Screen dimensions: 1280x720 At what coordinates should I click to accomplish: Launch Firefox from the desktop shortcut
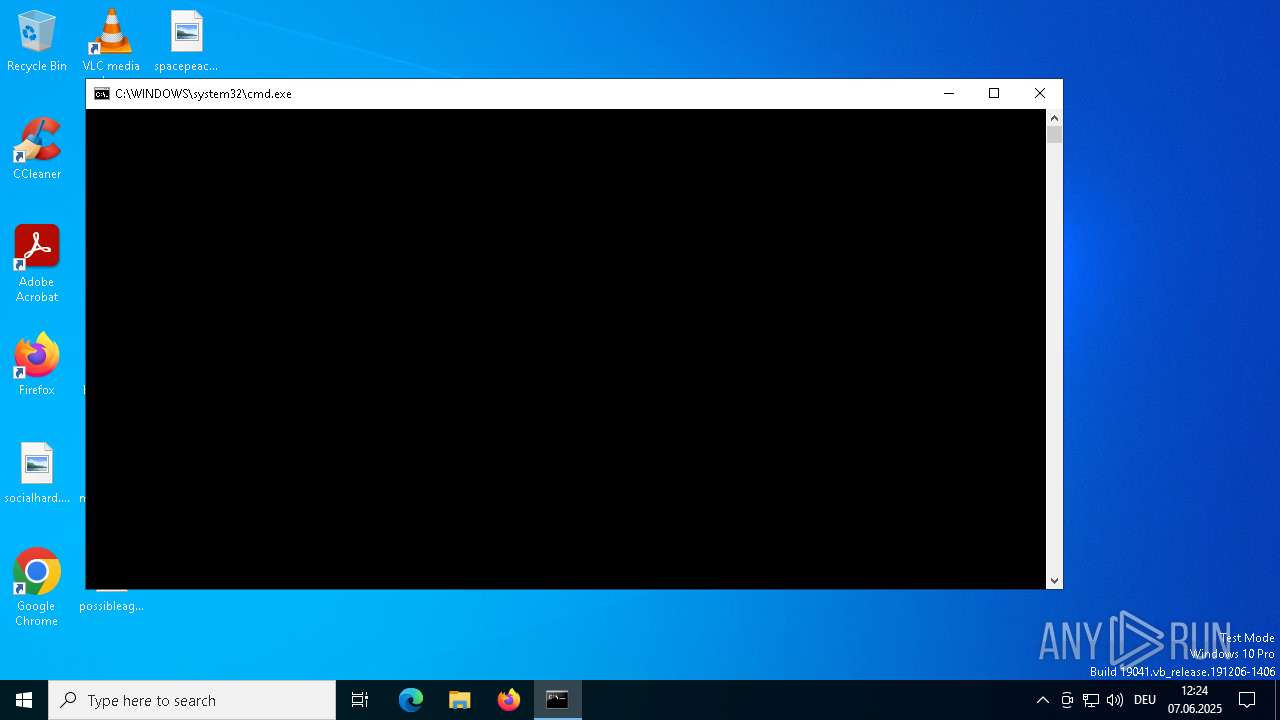[37, 365]
